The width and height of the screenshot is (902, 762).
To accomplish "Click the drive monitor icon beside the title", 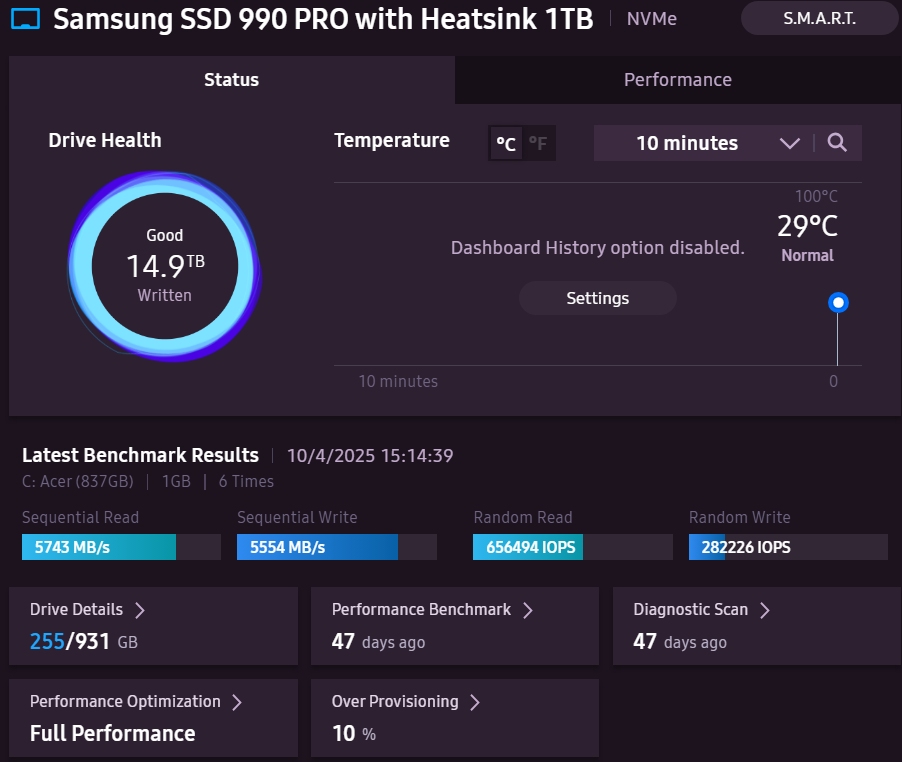I will coord(25,18).
